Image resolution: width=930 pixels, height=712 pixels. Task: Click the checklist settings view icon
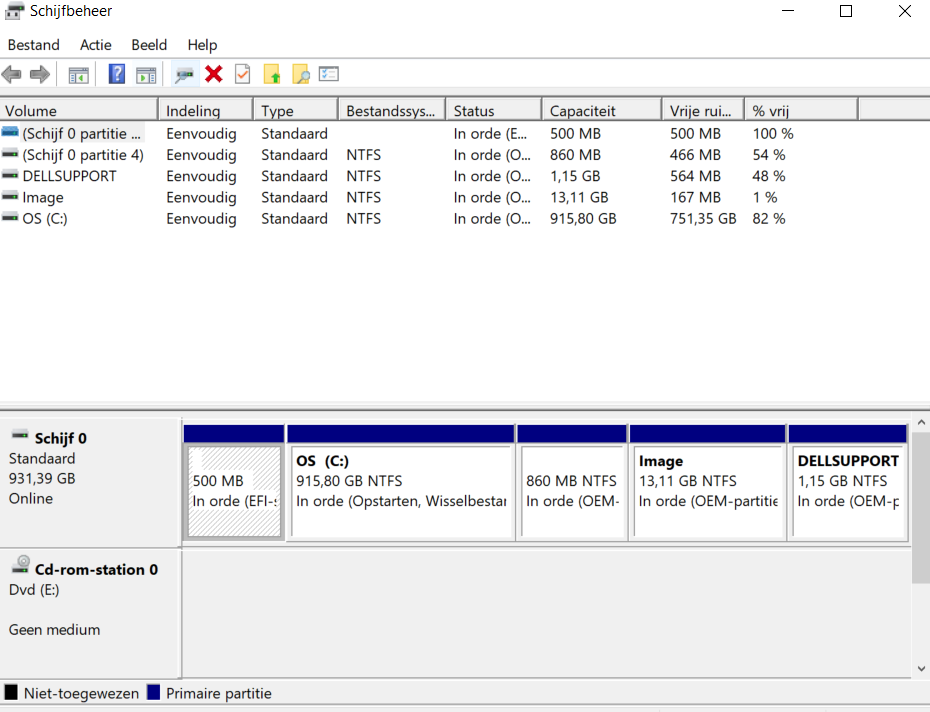[x=329, y=74]
